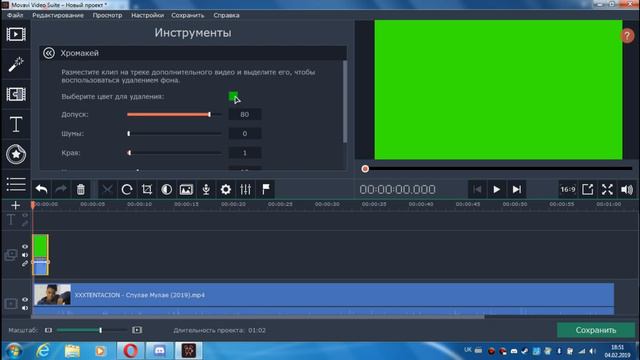Adjust the Края edges slider

coord(174,153)
